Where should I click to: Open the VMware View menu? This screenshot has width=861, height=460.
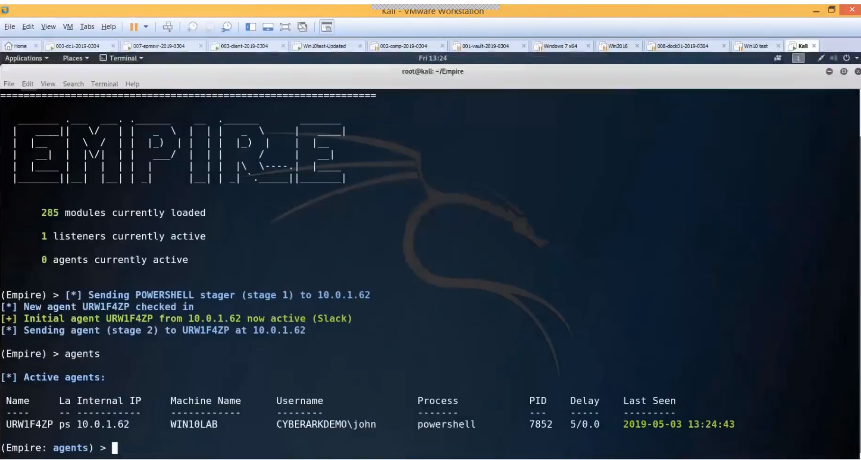(48, 26)
